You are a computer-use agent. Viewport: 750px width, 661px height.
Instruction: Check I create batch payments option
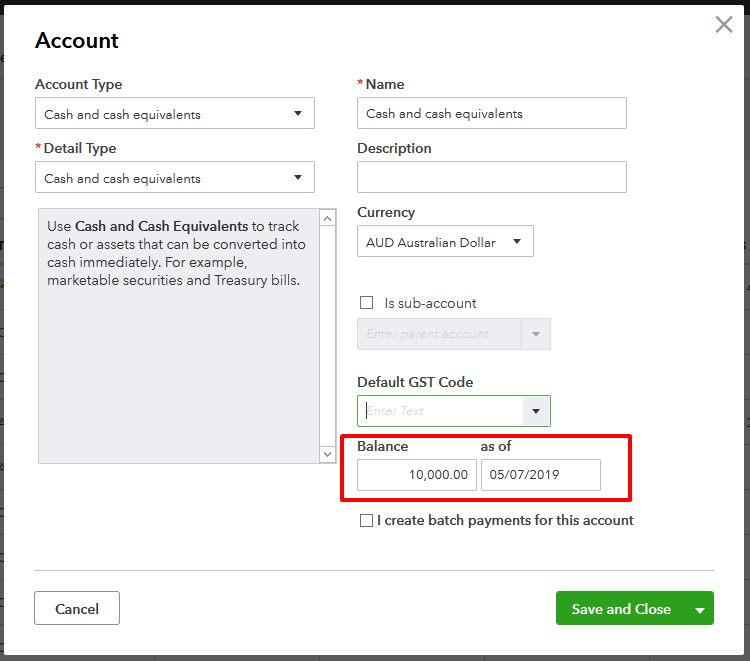coord(366,520)
